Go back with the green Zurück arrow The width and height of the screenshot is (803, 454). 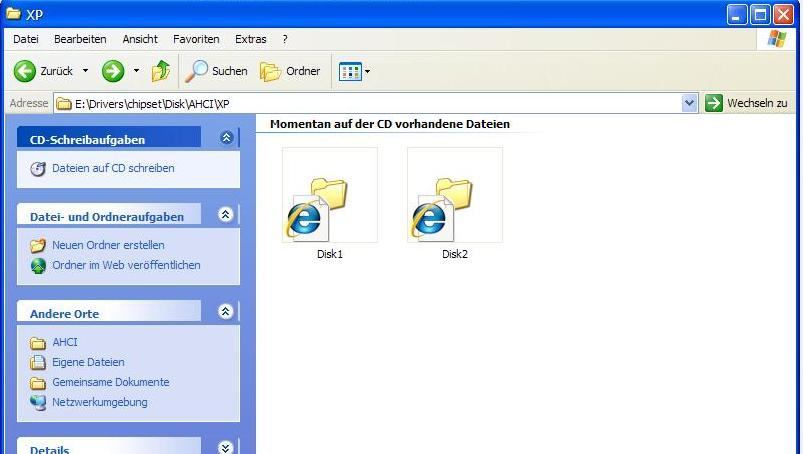[x=25, y=71]
